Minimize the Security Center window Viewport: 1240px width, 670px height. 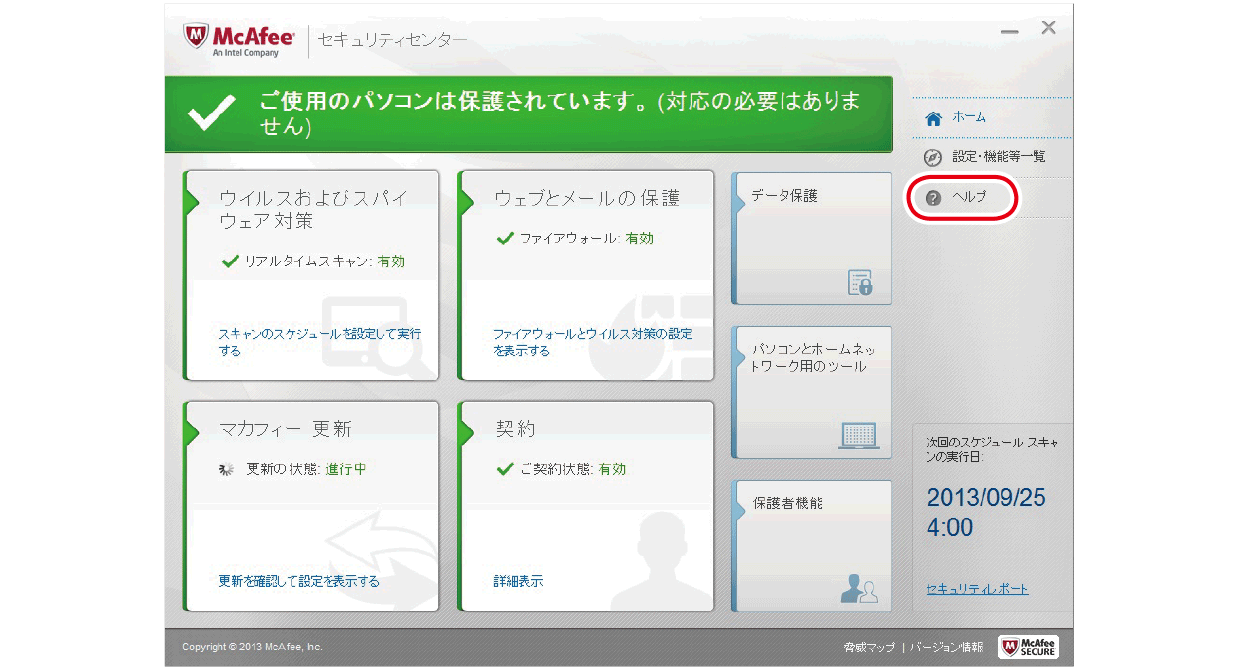(1010, 30)
